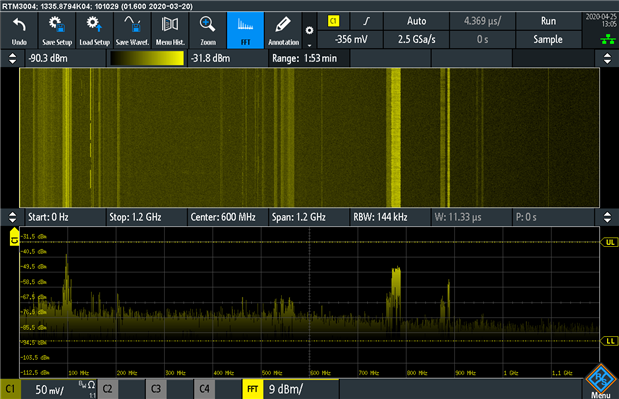Click Save Waveform icon

pos(132,30)
